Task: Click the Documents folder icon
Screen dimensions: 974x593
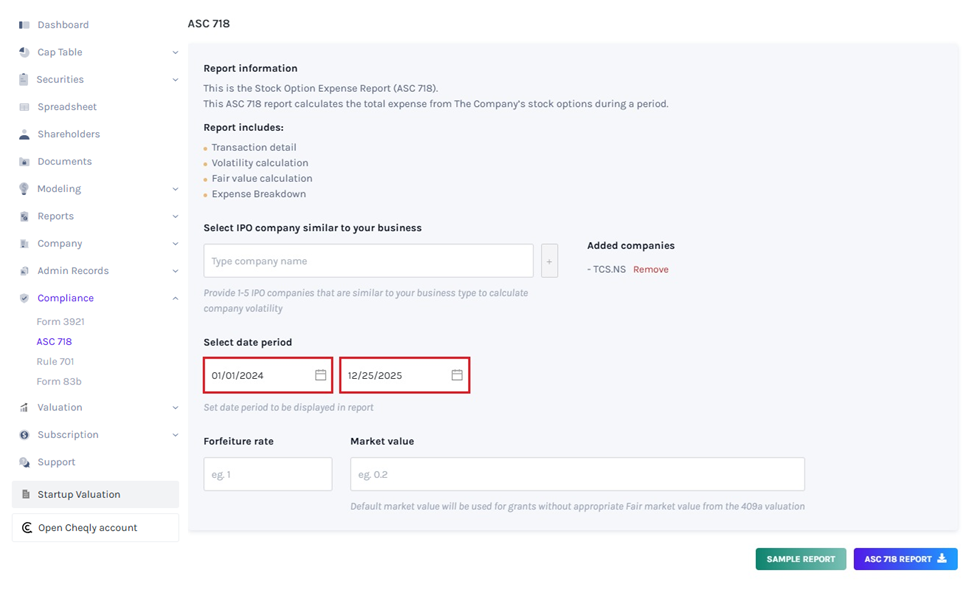Action: pyautogui.click(x=24, y=162)
